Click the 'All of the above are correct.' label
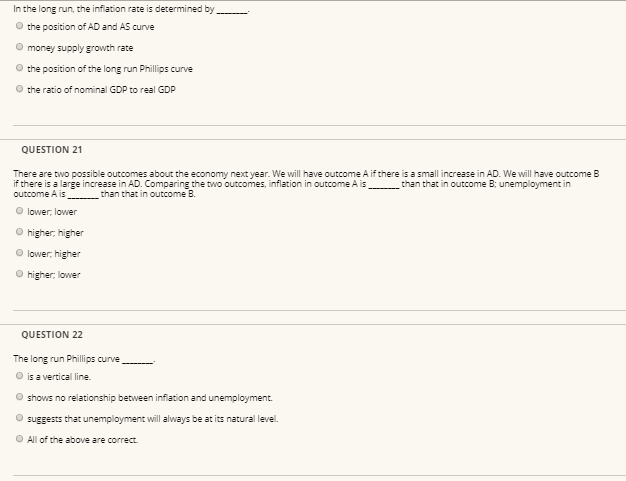Image resolution: width=626 pixels, height=481 pixels. 83,440
